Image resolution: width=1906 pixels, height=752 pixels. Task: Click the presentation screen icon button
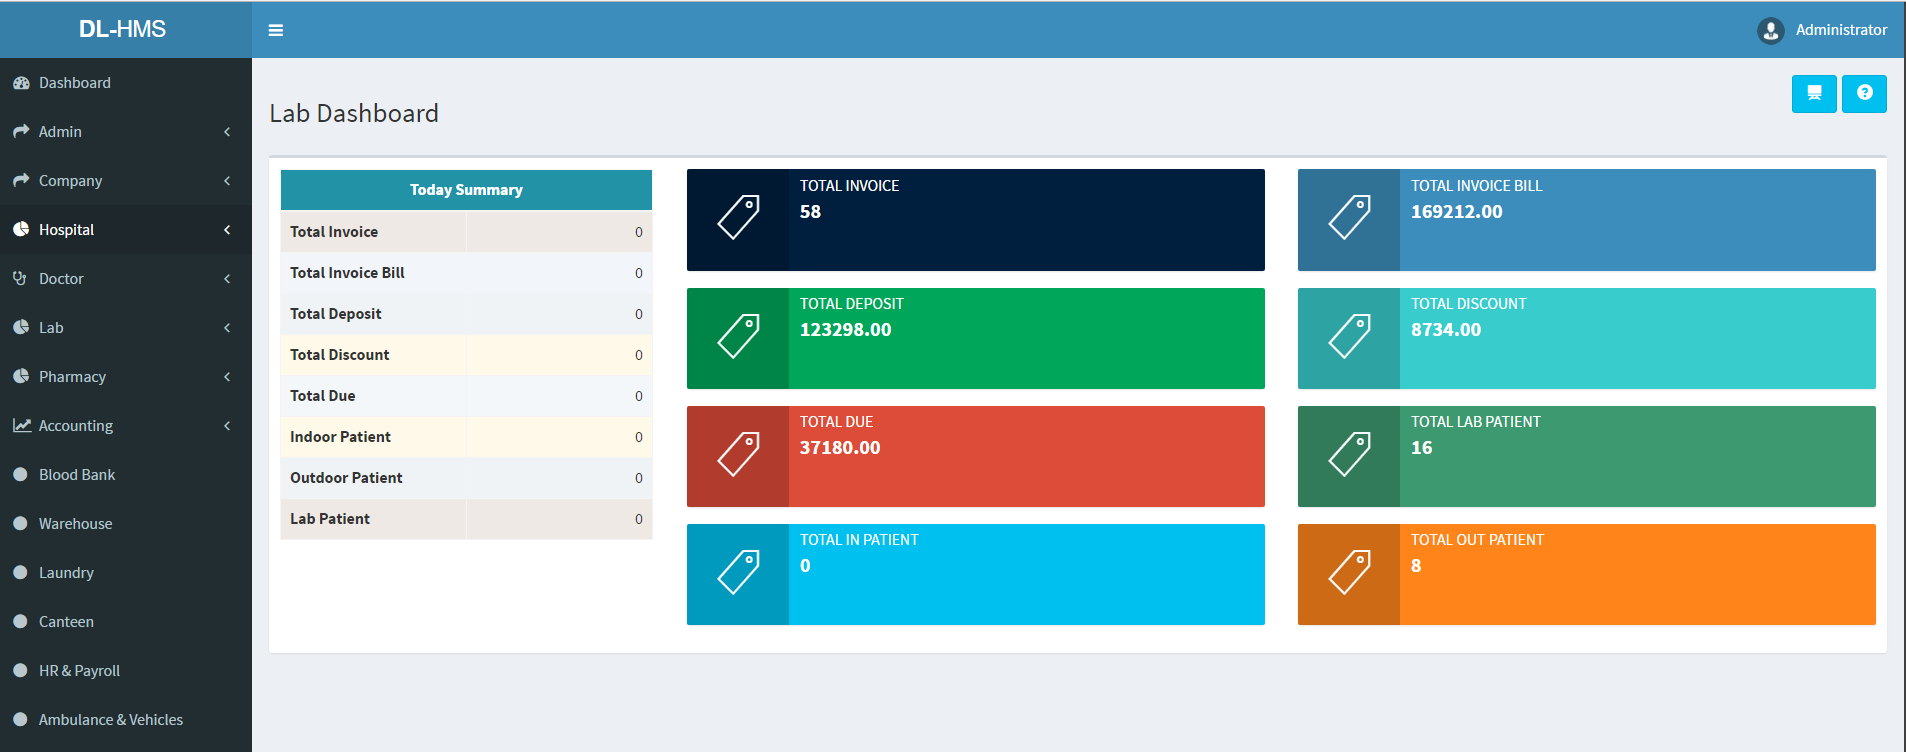pos(1813,94)
